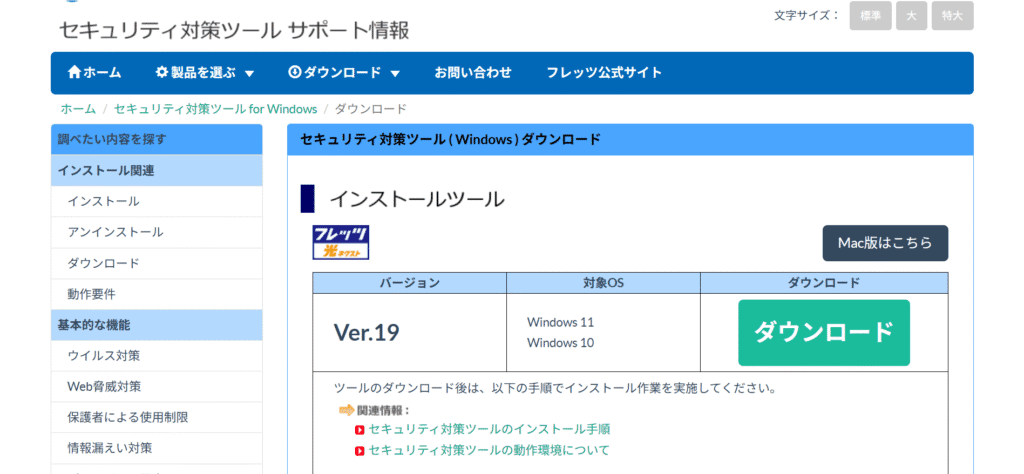Click the 調べたい内容を探す sidebar heading

pos(157,139)
